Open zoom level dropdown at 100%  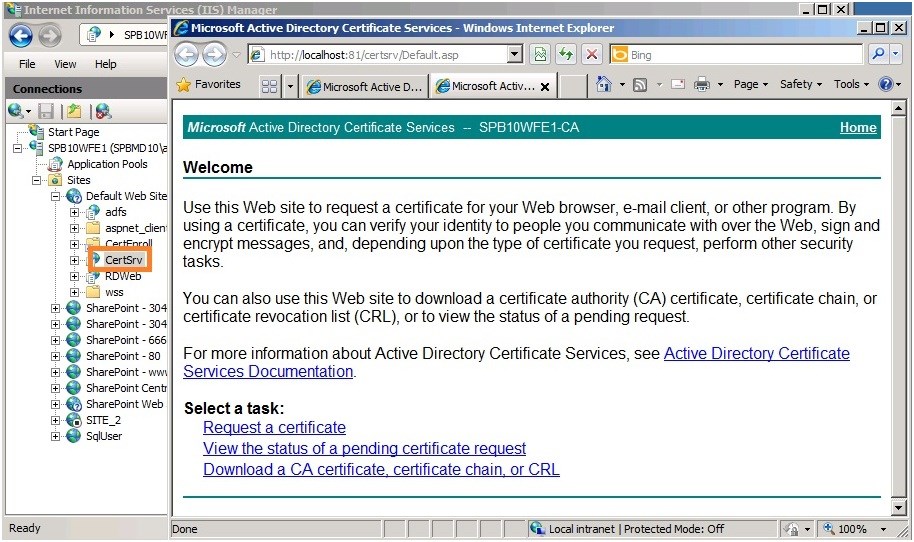(x=884, y=529)
